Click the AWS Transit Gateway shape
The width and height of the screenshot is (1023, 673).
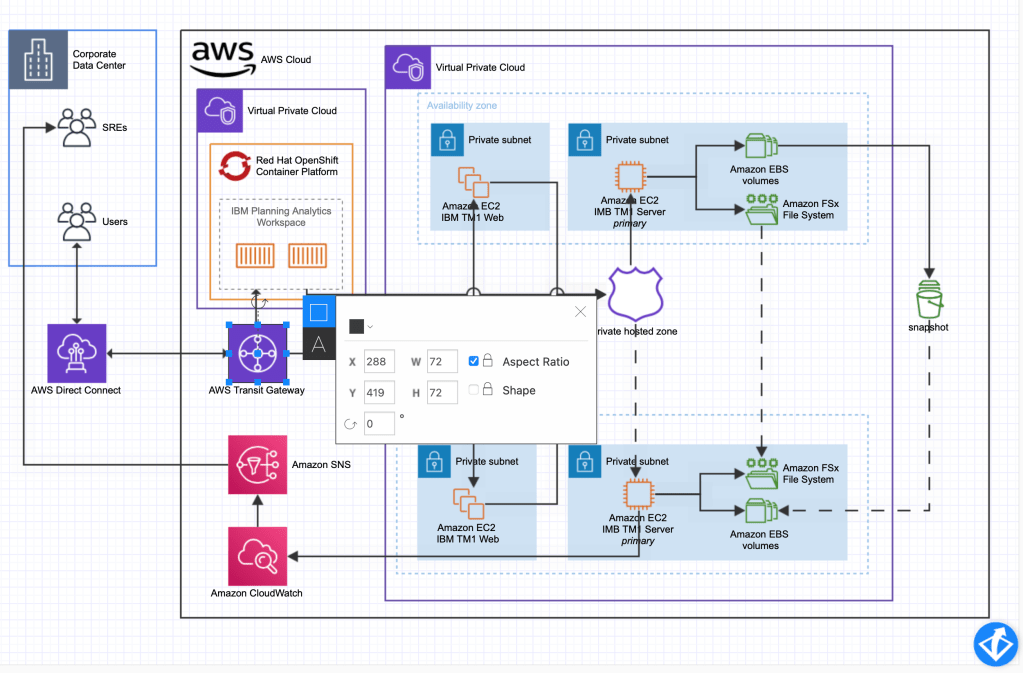coord(257,354)
